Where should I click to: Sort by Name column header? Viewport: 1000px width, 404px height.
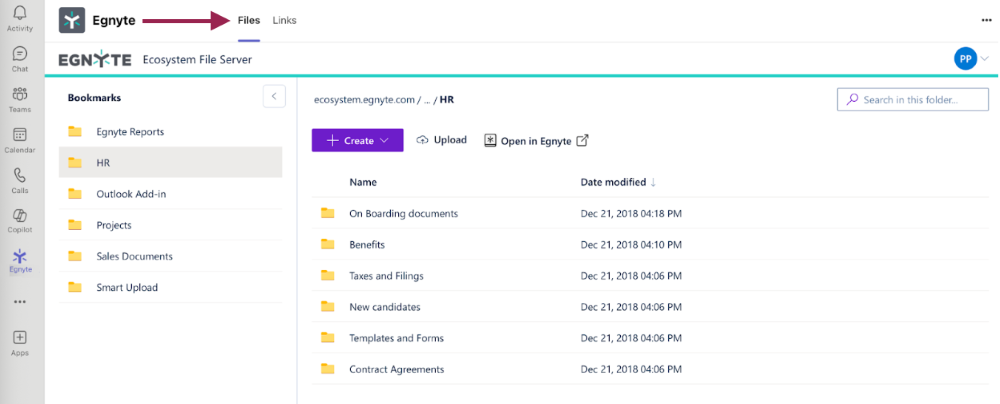tap(363, 182)
